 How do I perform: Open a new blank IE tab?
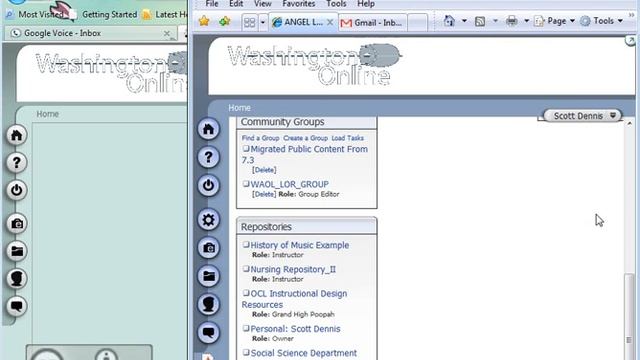click(x=418, y=23)
